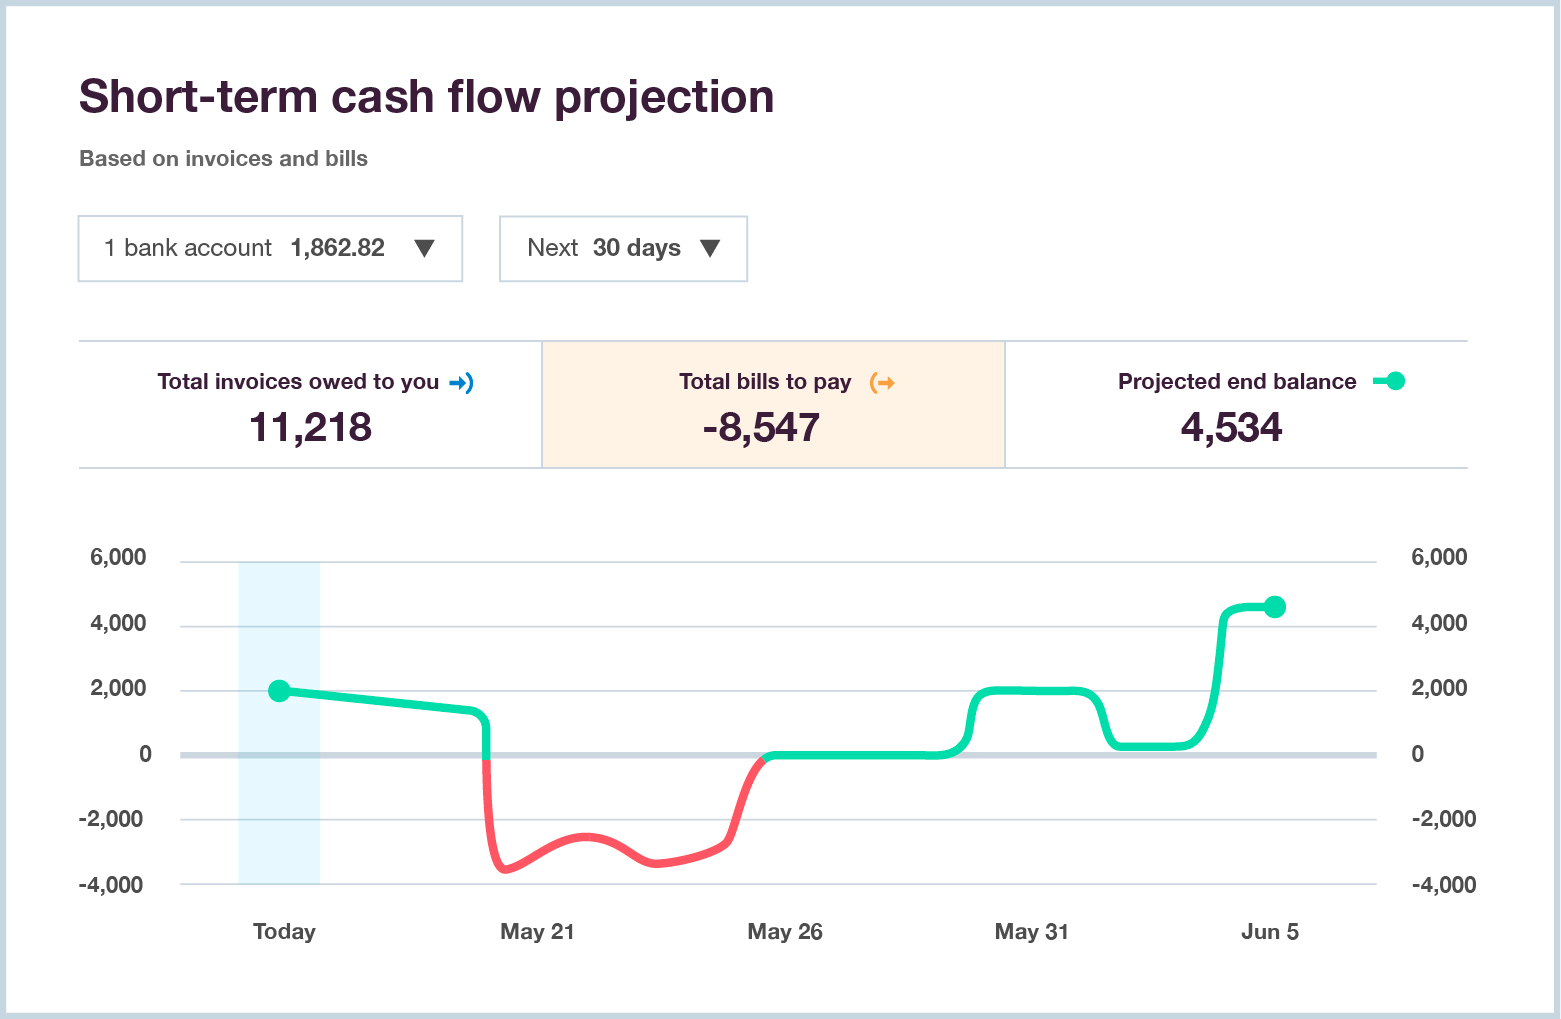Click the orange bills to pay icon
Viewport: 1561px width, 1019px height.
coord(882,381)
